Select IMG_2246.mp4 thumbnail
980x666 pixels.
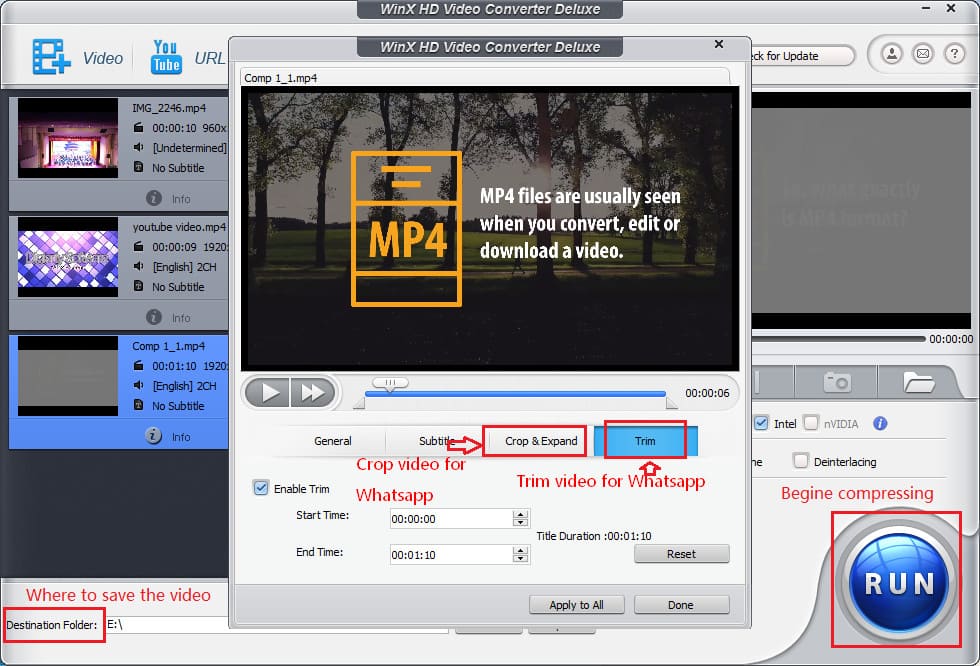68,138
